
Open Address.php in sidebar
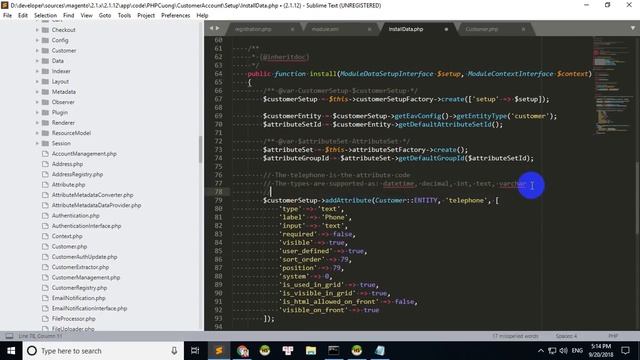67,164
